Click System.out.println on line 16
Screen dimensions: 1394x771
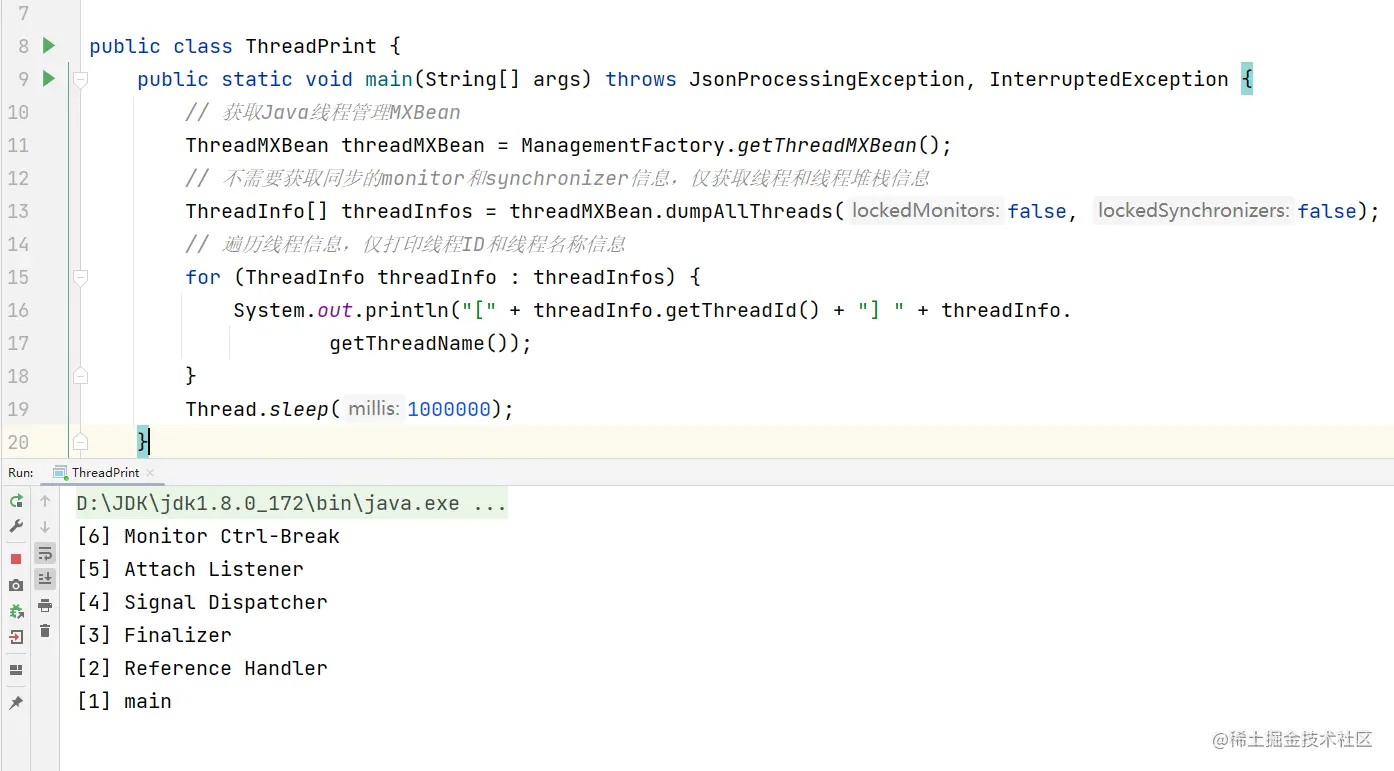pos(343,310)
